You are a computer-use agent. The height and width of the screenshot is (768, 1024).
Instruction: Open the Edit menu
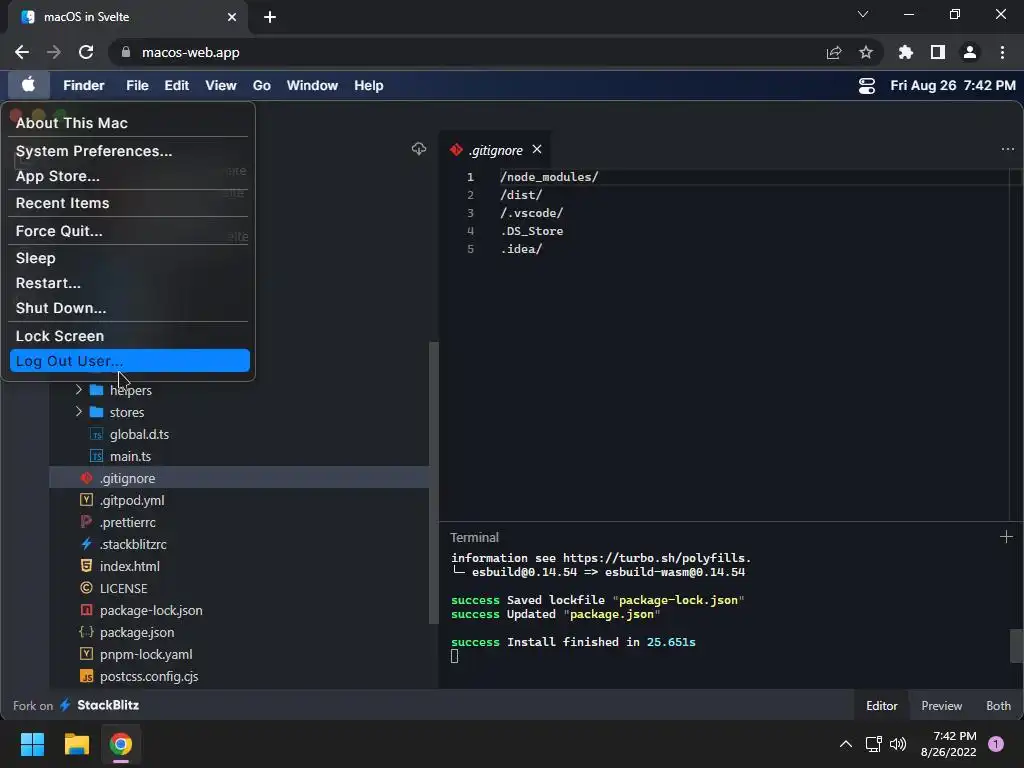coord(176,86)
